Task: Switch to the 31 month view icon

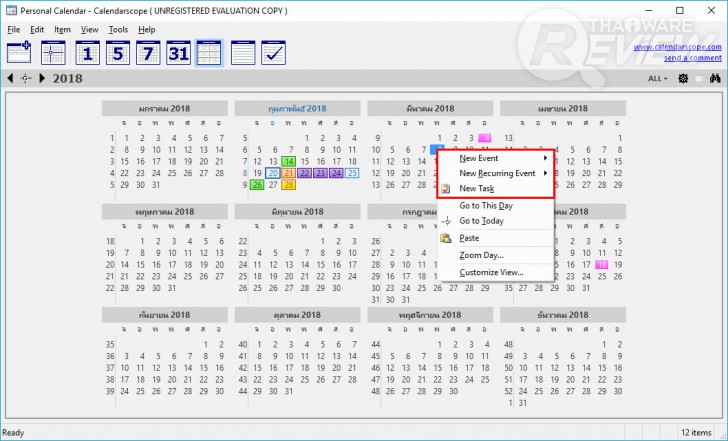Action: click(178, 52)
